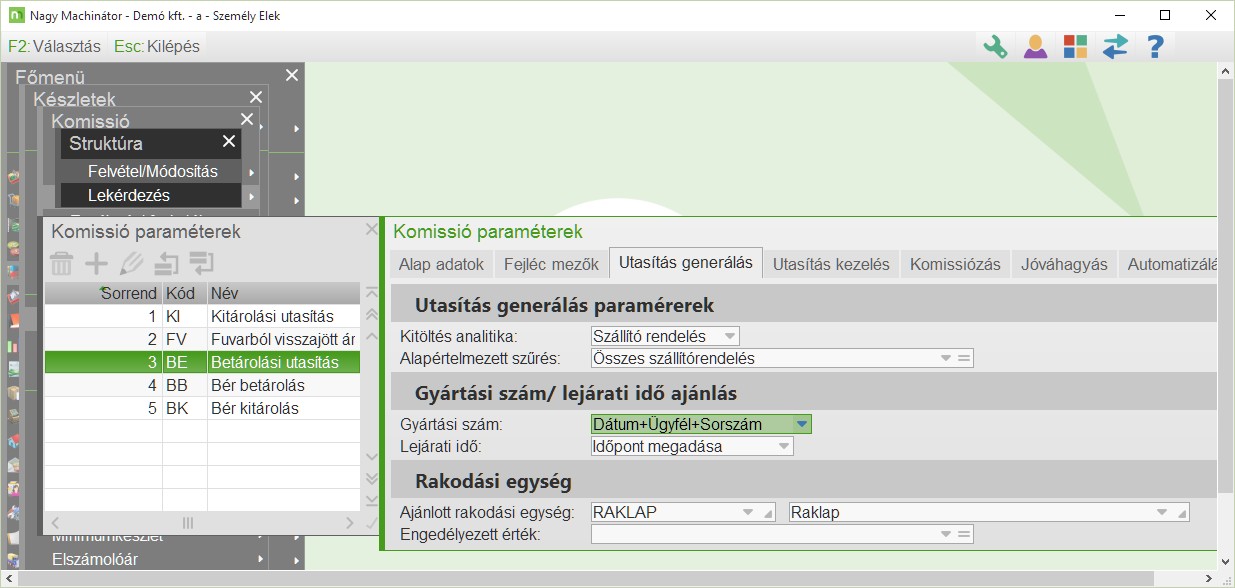Click the horizontal scrollbar under parameters list
Screen dimensions: 1235x588
[203, 522]
